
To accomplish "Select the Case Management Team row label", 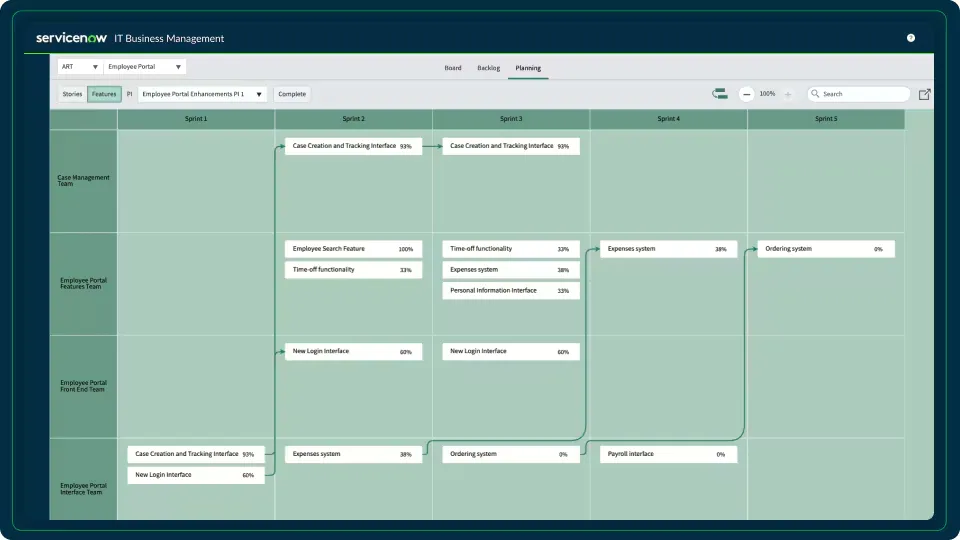I will [83, 181].
